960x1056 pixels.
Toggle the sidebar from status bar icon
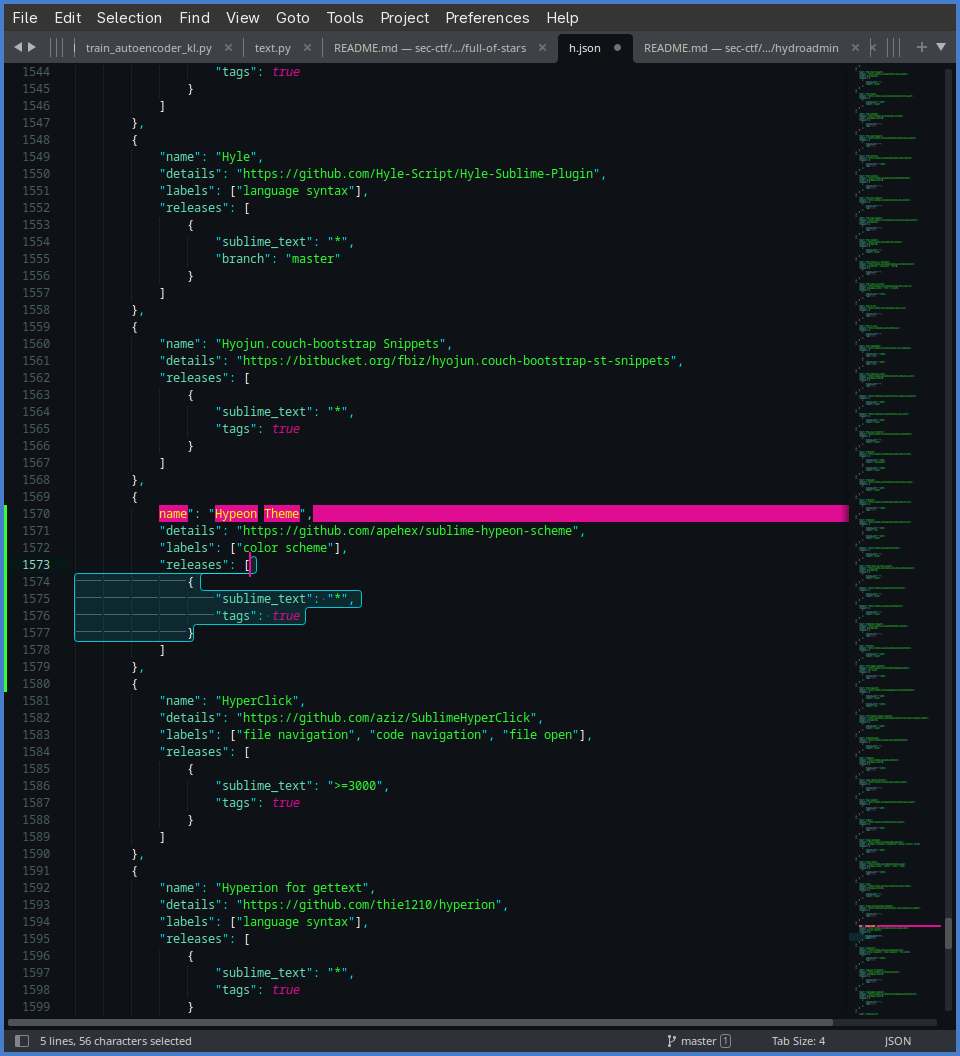[22, 1041]
